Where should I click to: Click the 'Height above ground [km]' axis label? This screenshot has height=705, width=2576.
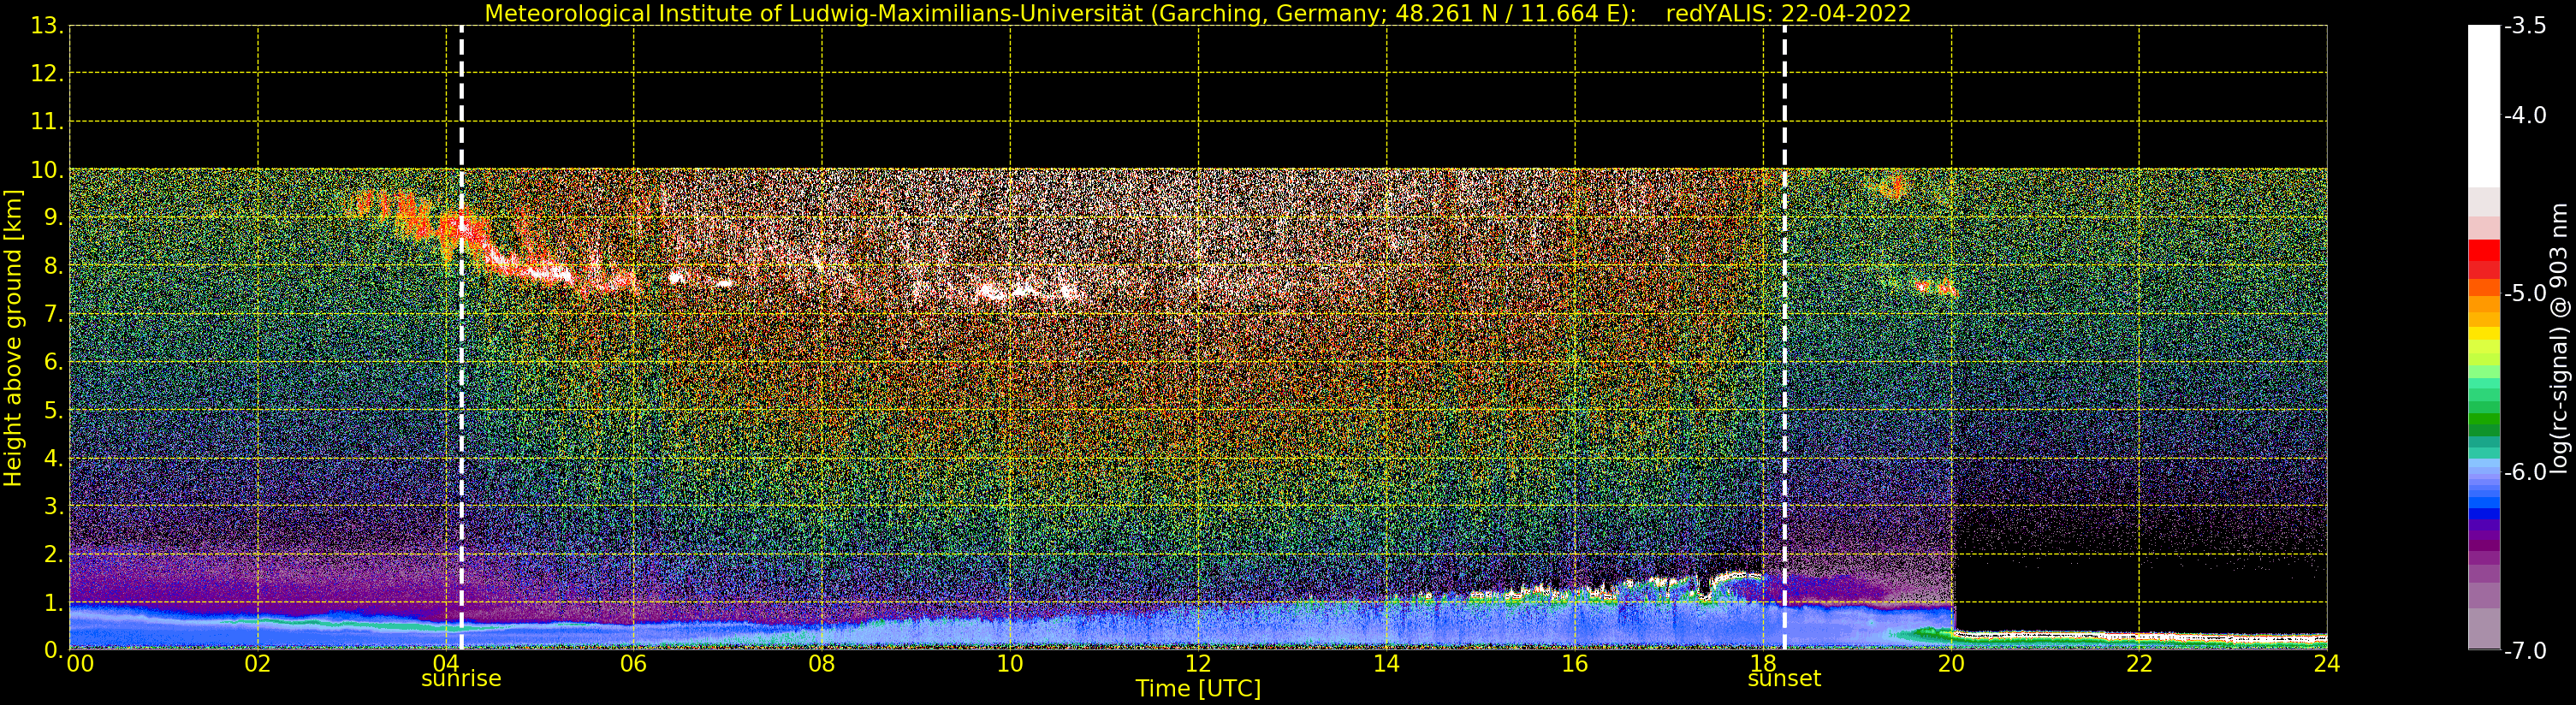(x=13, y=338)
